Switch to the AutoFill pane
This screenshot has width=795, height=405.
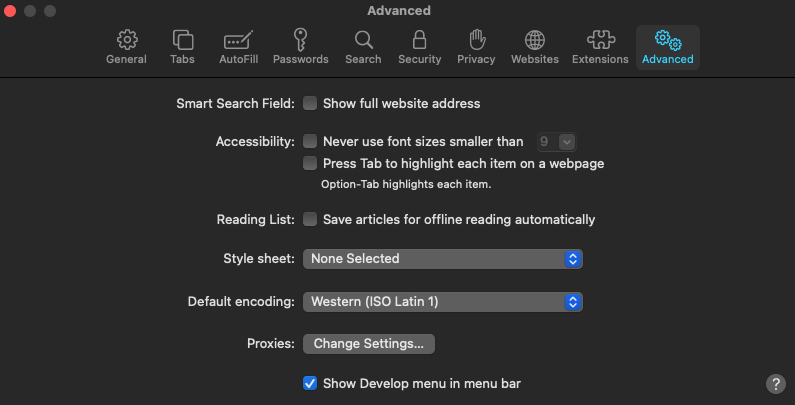pyautogui.click(x=238, y=48)
